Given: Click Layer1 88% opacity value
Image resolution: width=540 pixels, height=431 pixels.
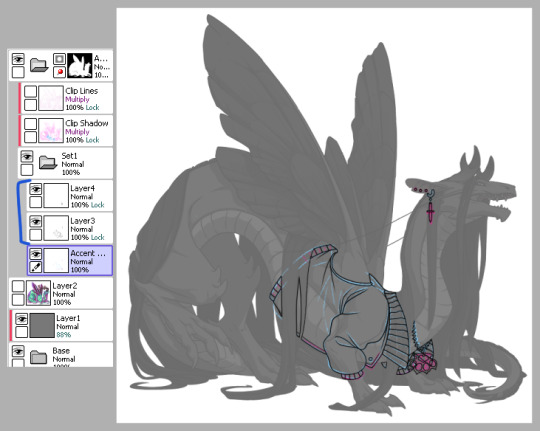Looking at the screenshot, I should pos(64,335).
